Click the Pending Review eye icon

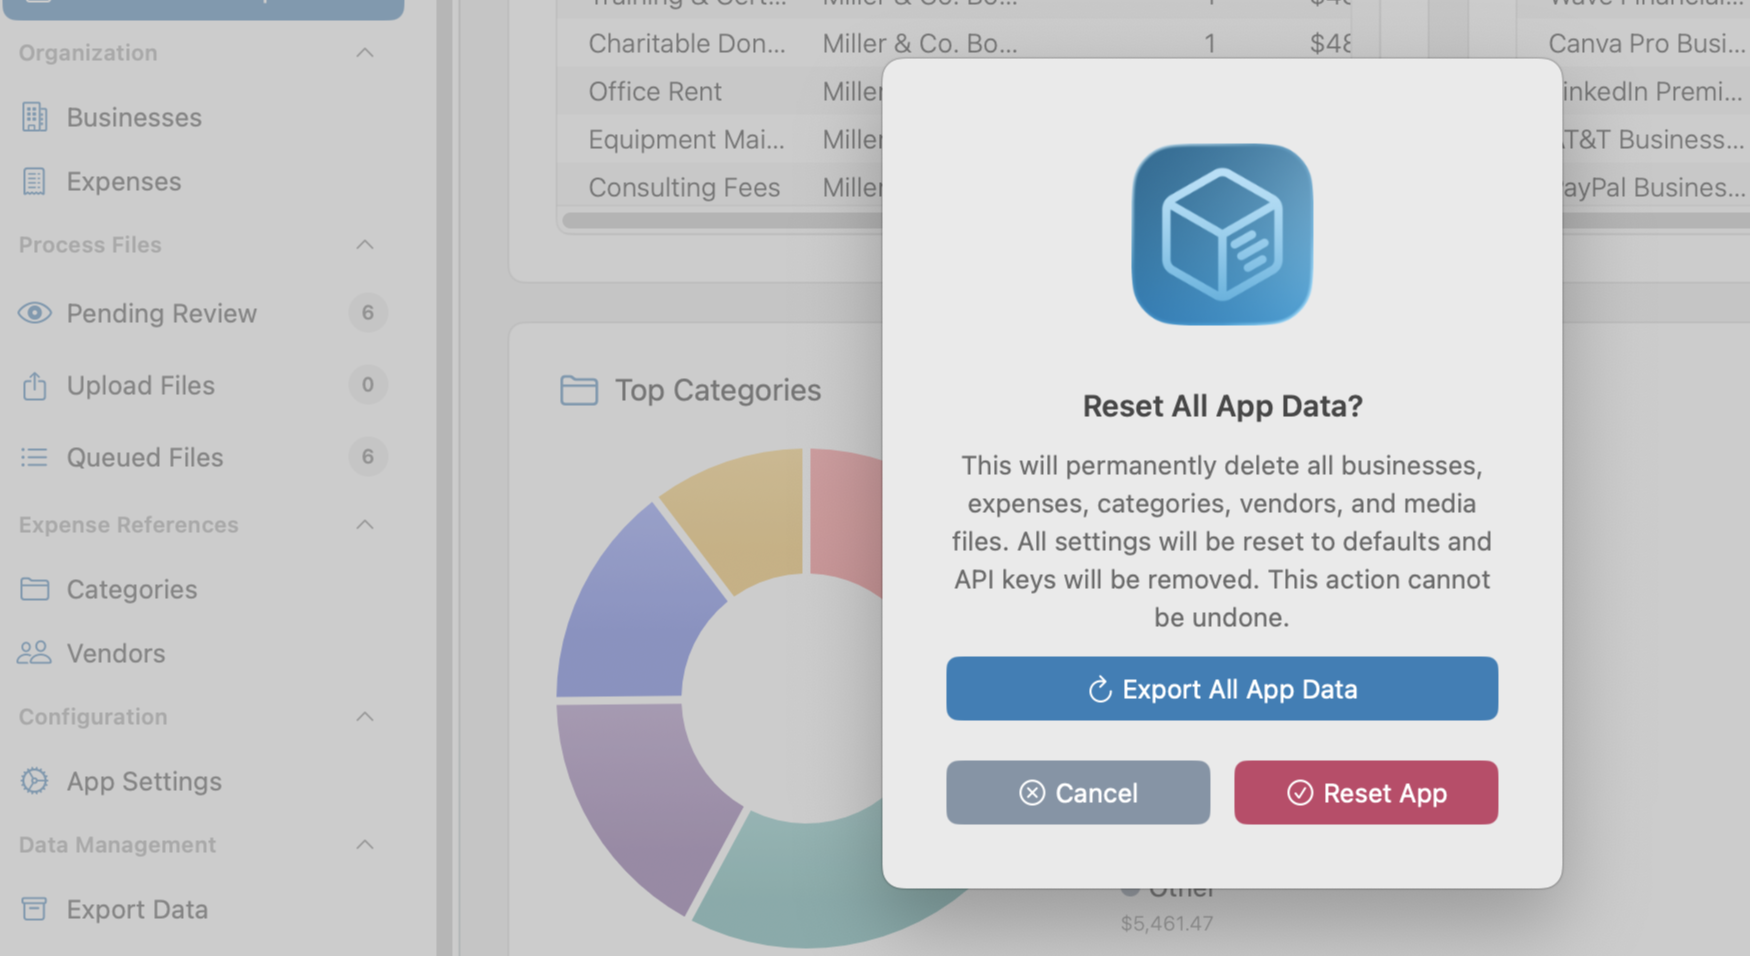pos(34,313)
